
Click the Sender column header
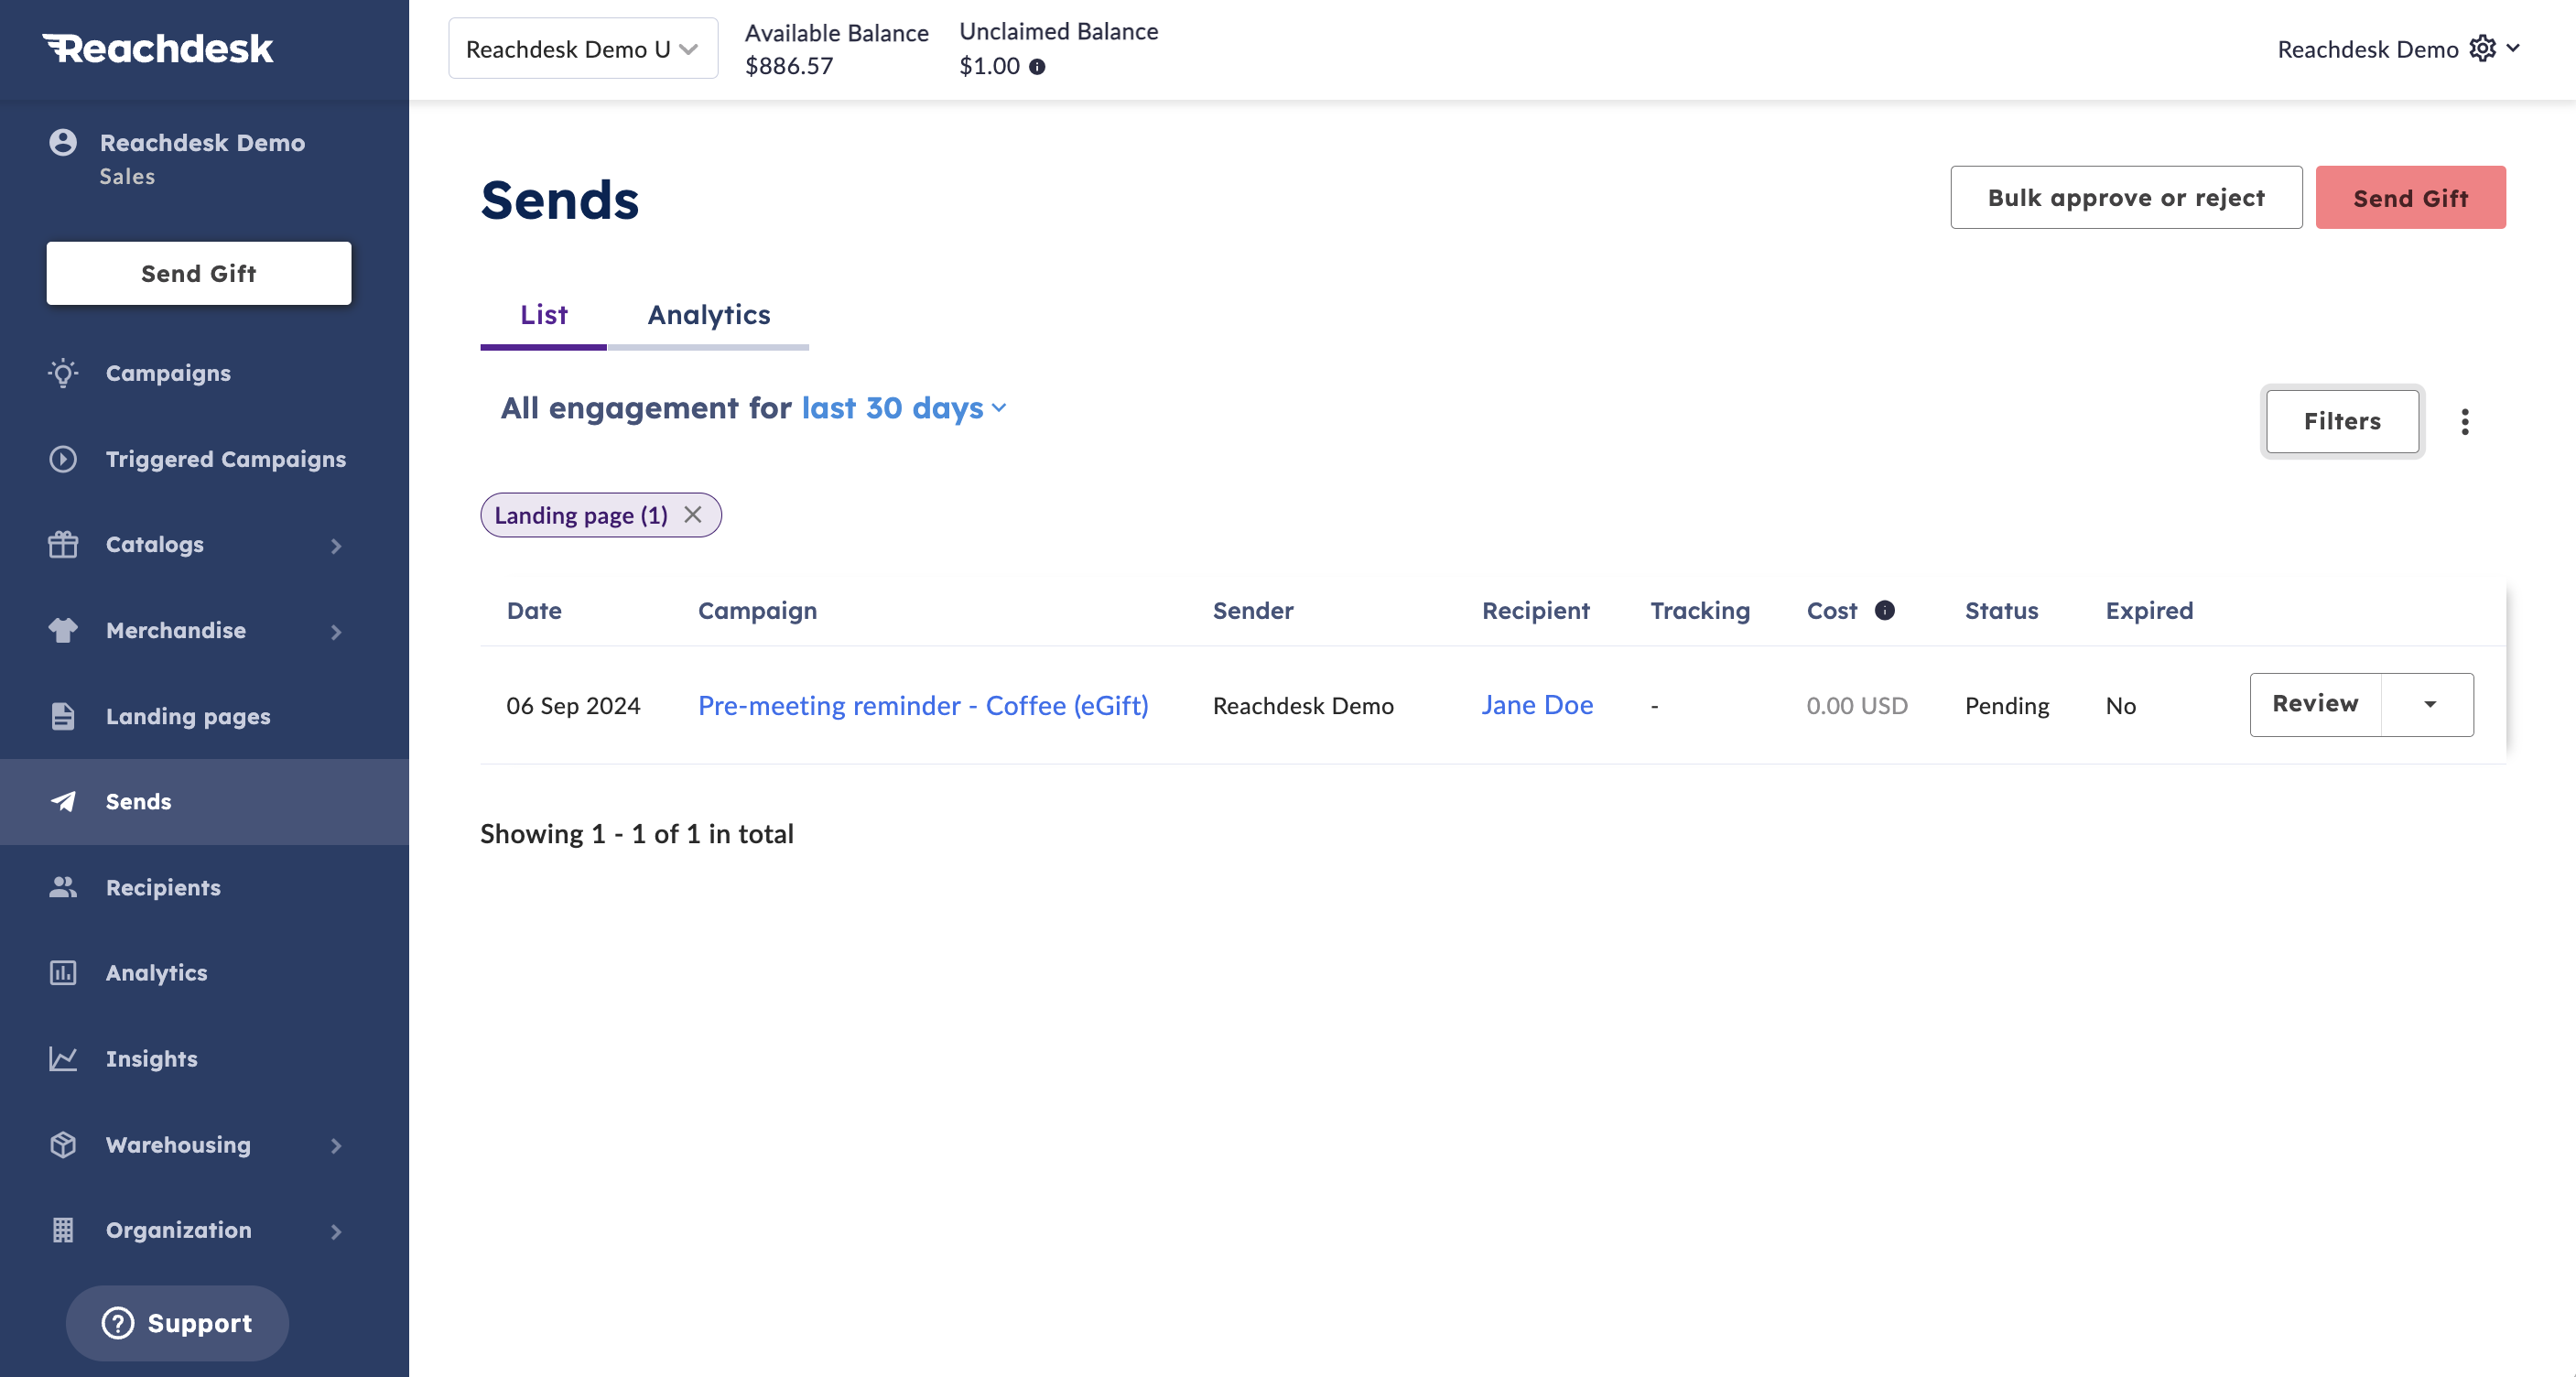1253,610
